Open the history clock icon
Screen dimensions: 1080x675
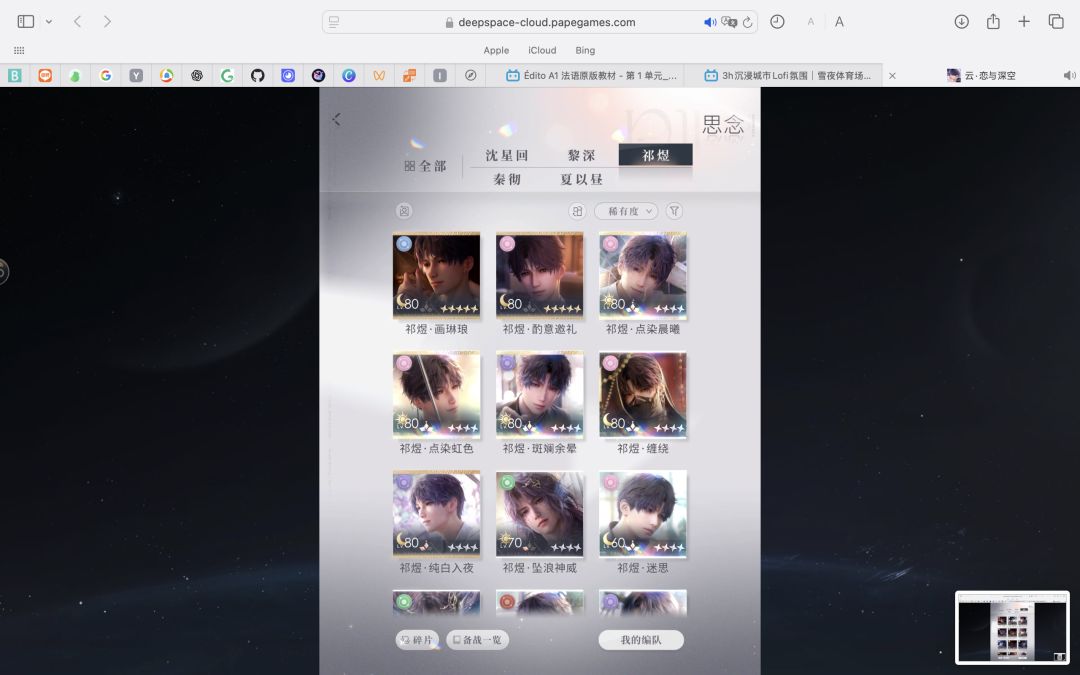coord(777,22)
